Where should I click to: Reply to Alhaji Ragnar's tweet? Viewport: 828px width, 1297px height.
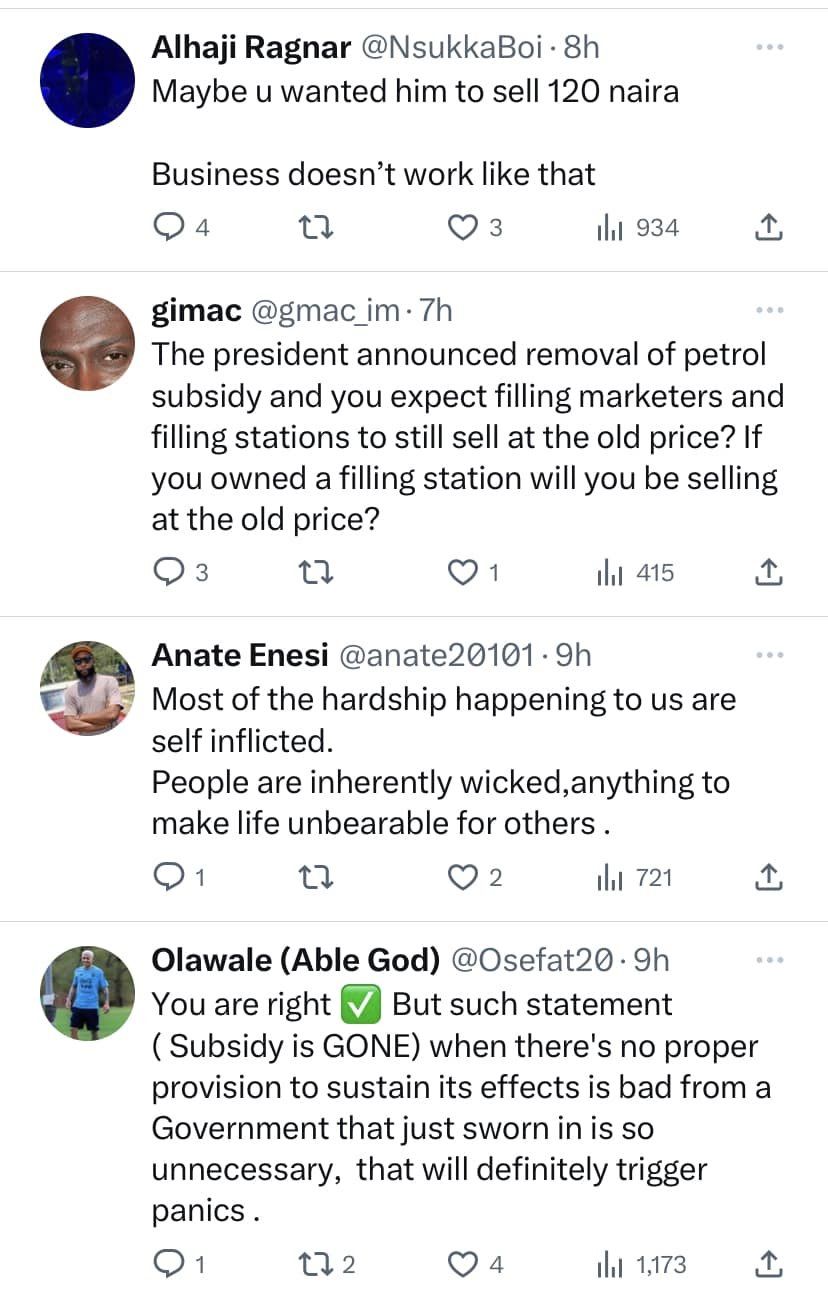coord(167,228)
